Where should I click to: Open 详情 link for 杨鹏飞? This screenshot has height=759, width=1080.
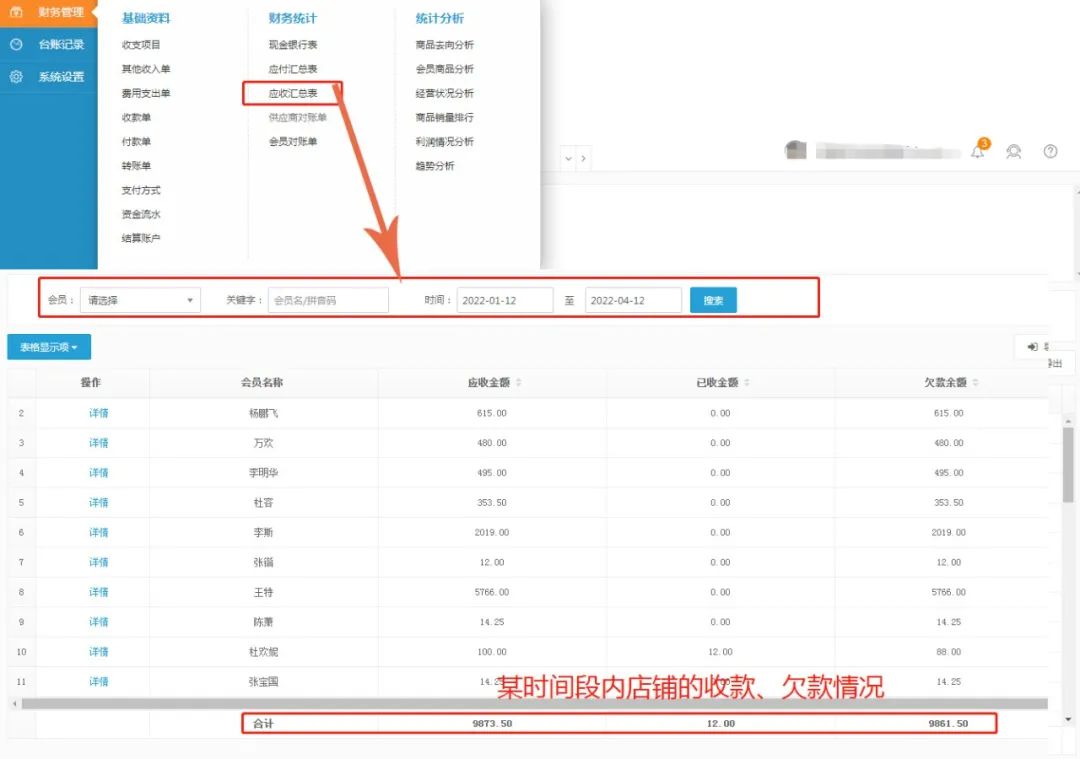[x=98, y=413]
